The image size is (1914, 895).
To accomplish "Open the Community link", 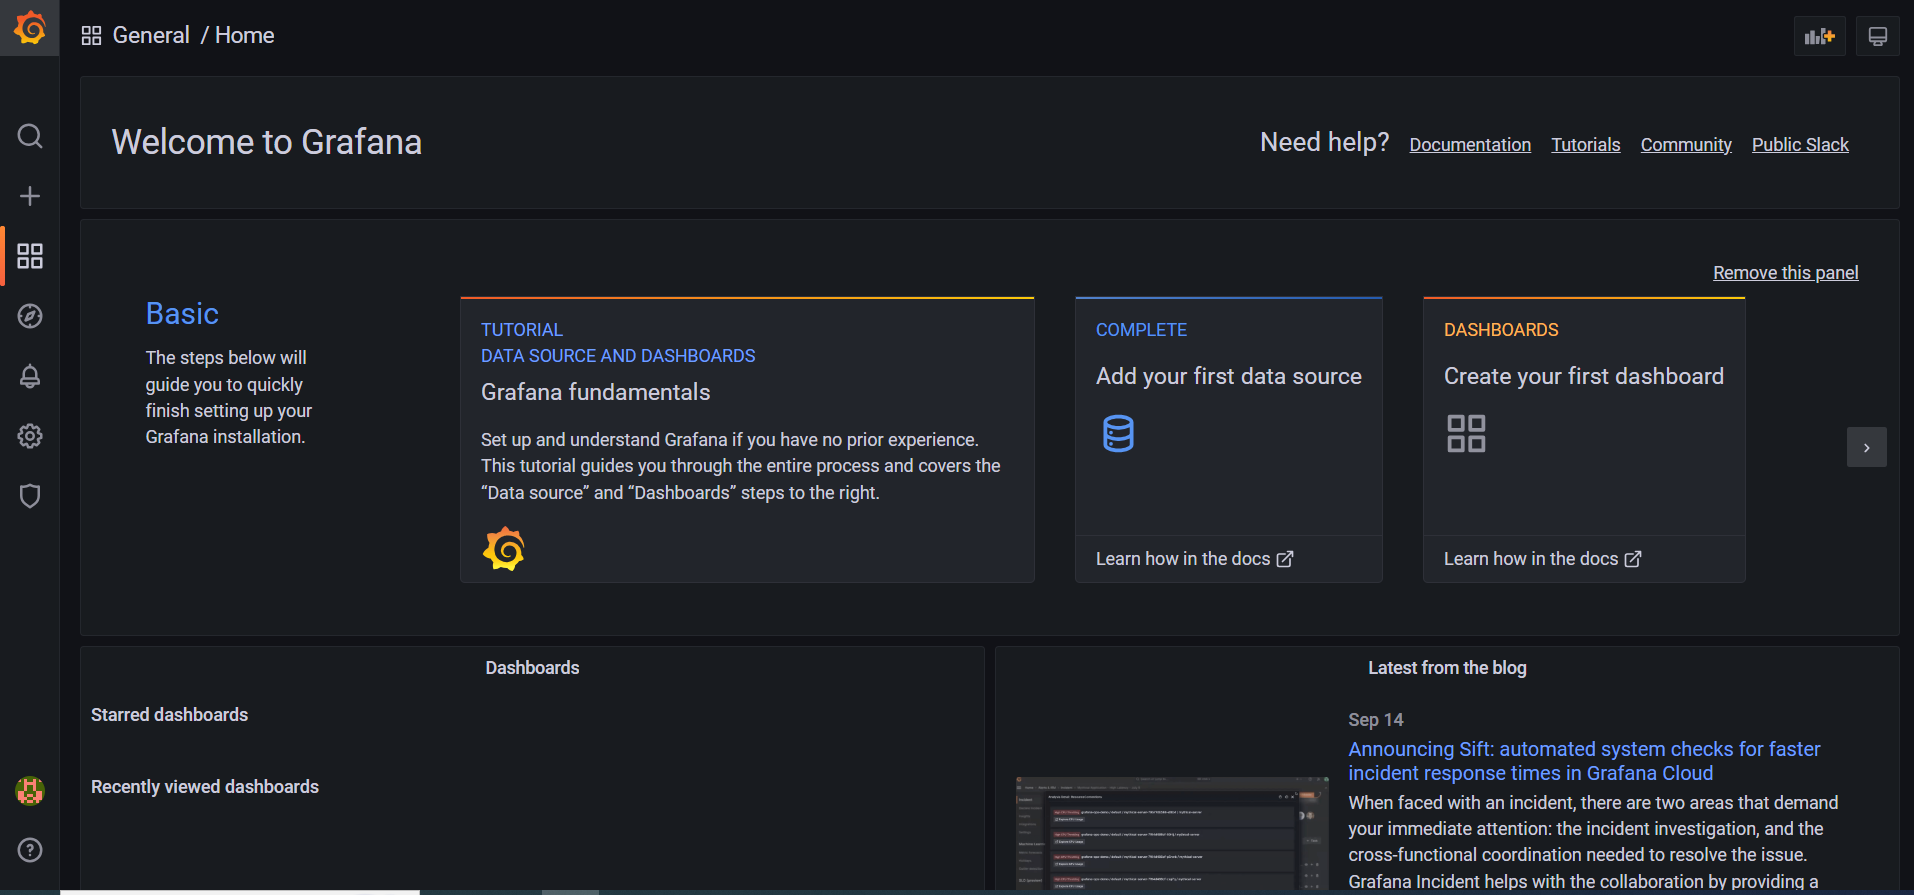I will [x=1686, y=145].
